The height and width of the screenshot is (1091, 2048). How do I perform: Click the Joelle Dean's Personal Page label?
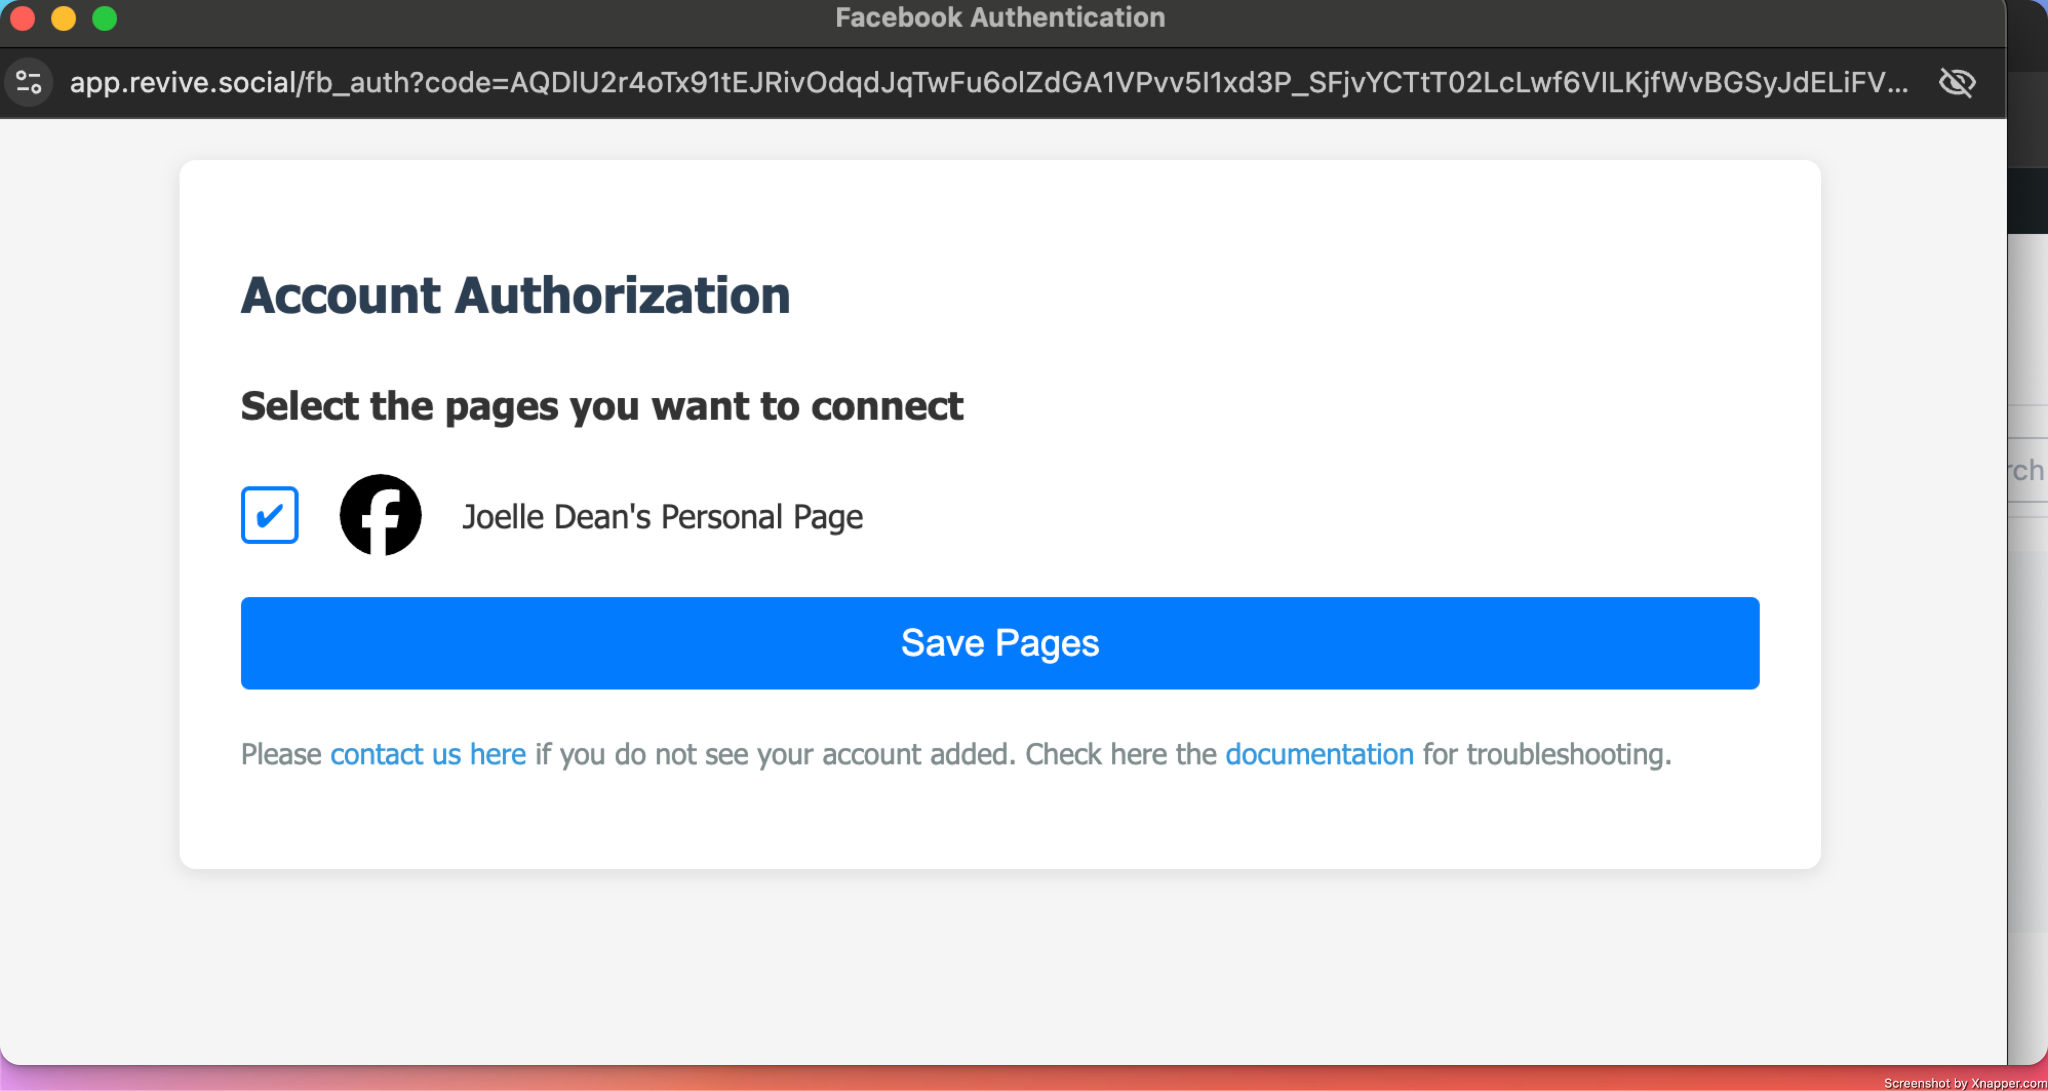662,517
